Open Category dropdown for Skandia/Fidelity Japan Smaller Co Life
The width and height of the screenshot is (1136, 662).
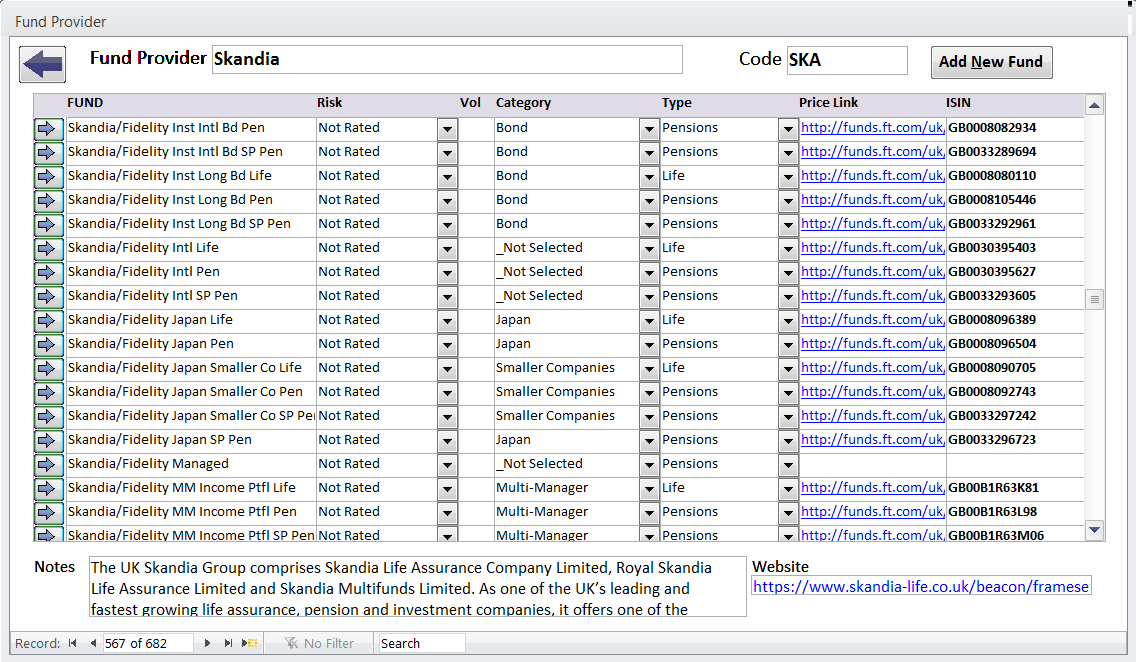coord(649,369)
